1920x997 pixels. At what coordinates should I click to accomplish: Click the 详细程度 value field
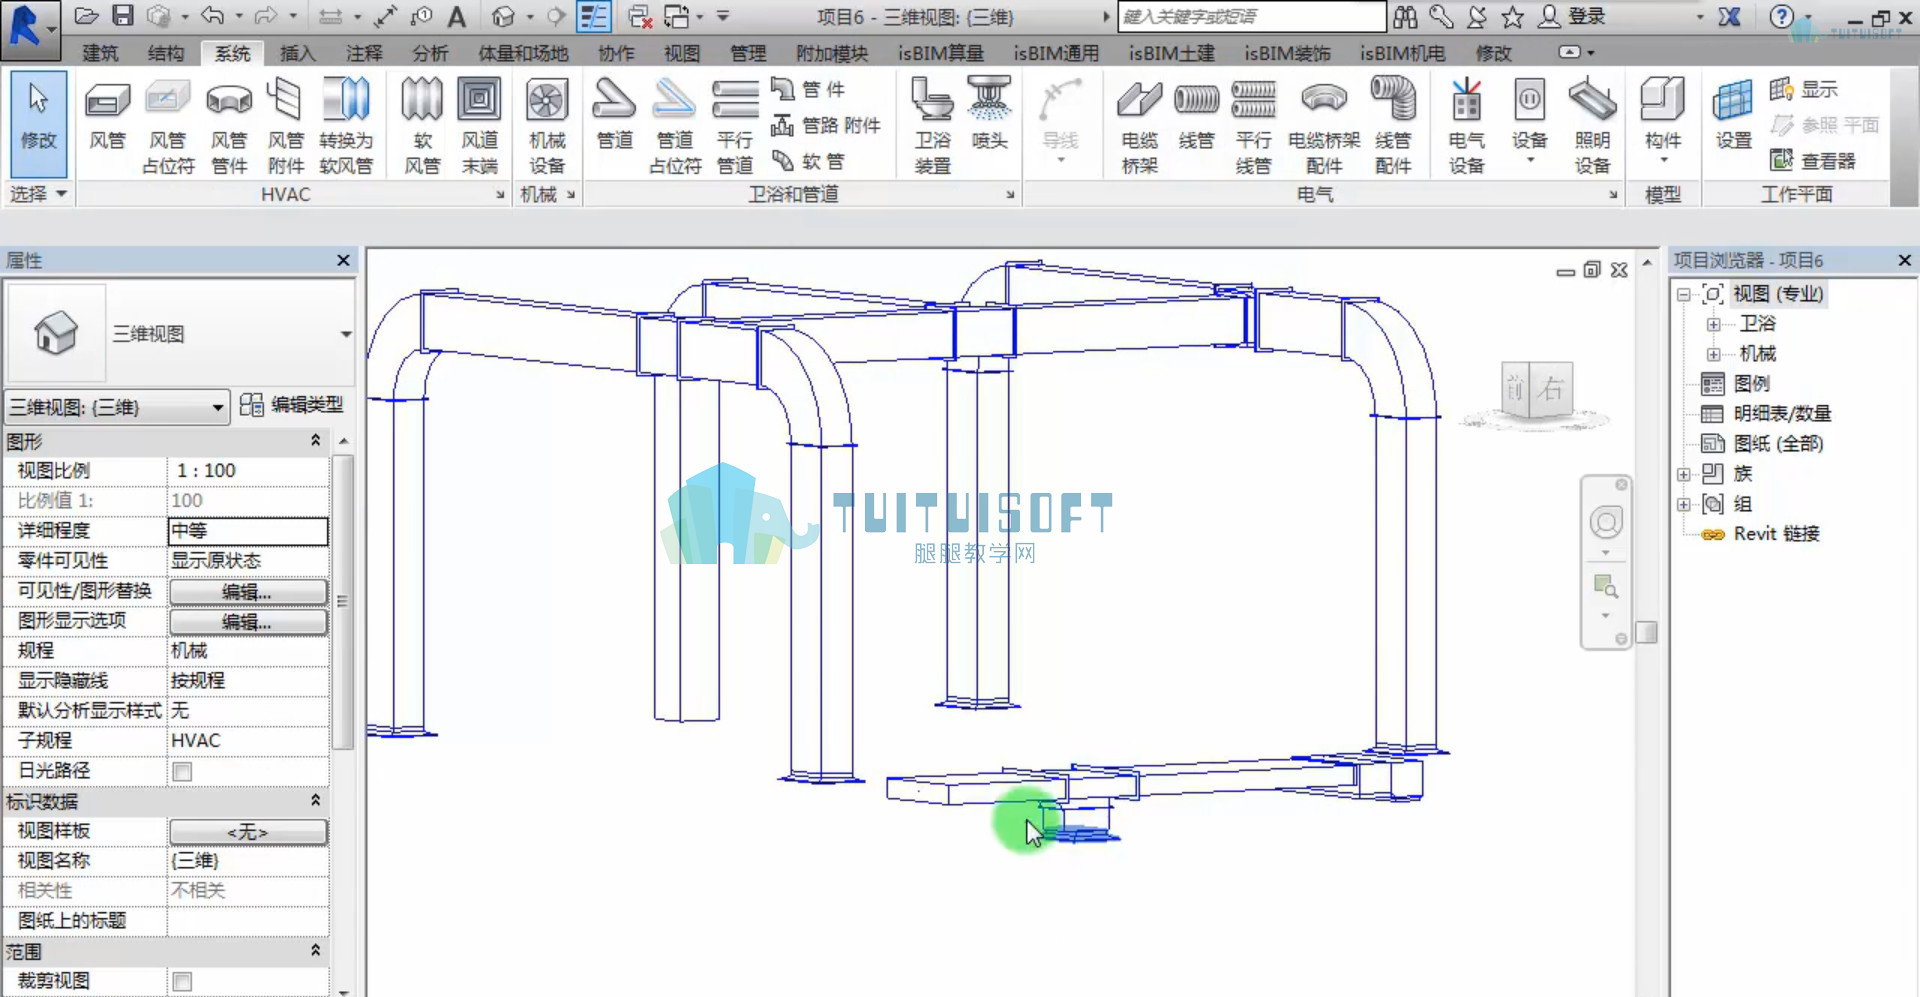click(248, 531)
